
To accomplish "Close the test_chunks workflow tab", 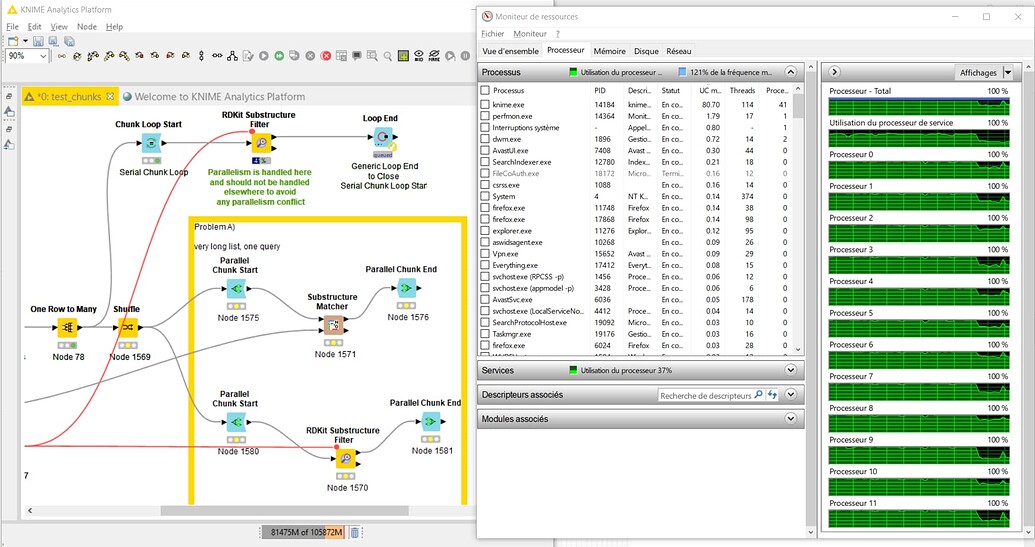I will 110,96.
